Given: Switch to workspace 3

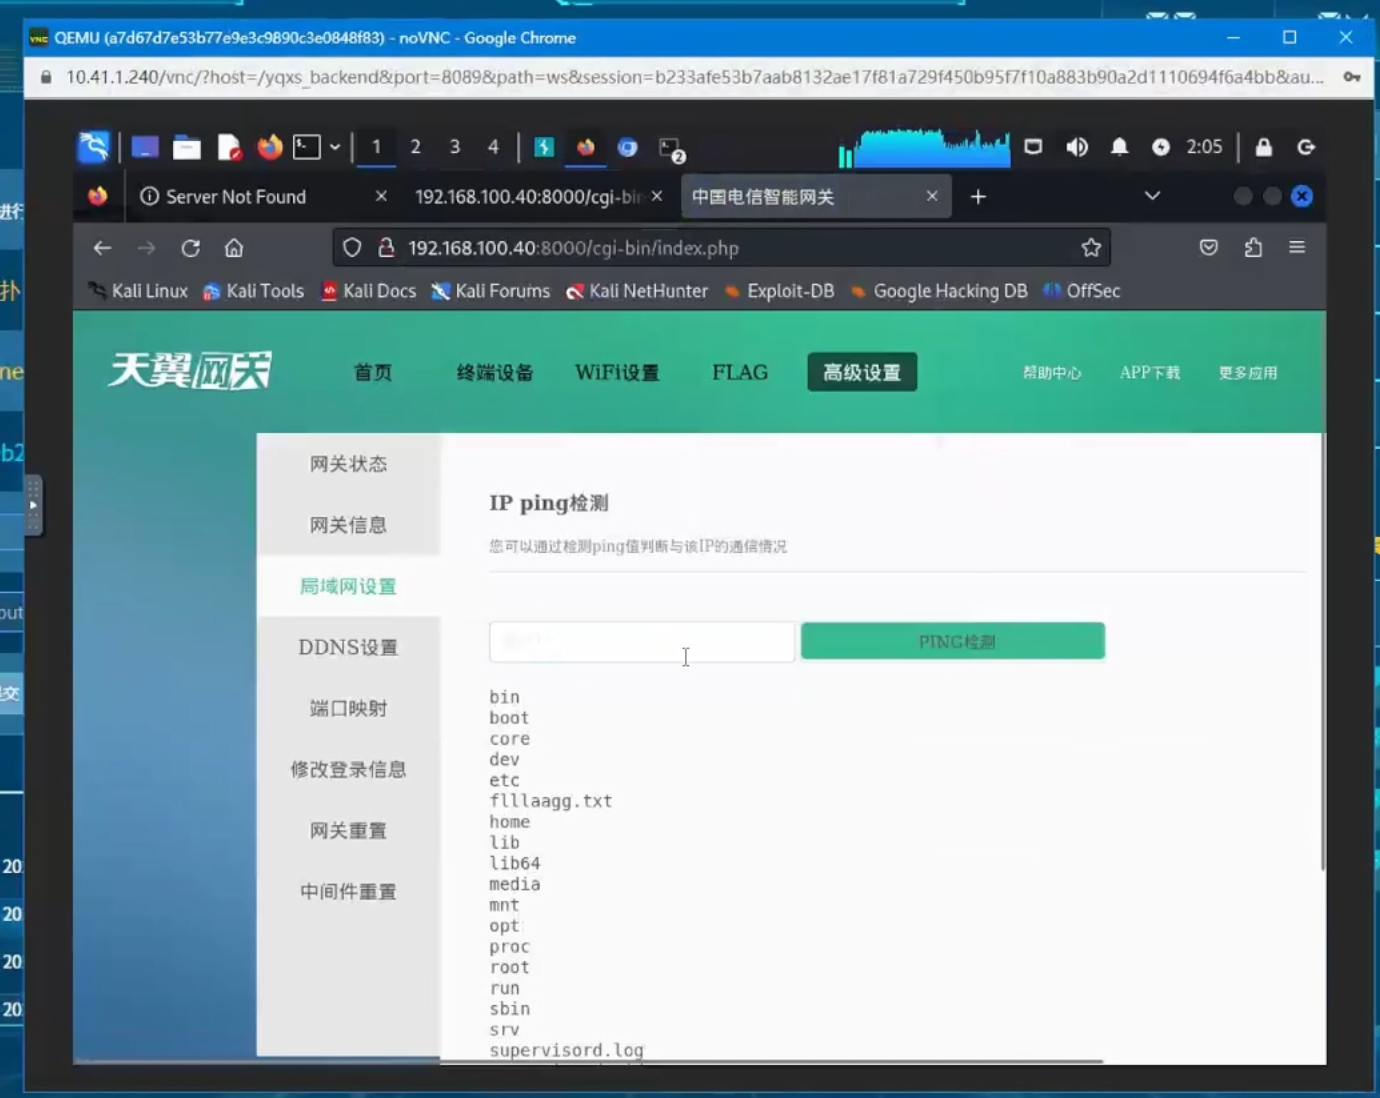Looking at the screenshot, I should point(454,147).
